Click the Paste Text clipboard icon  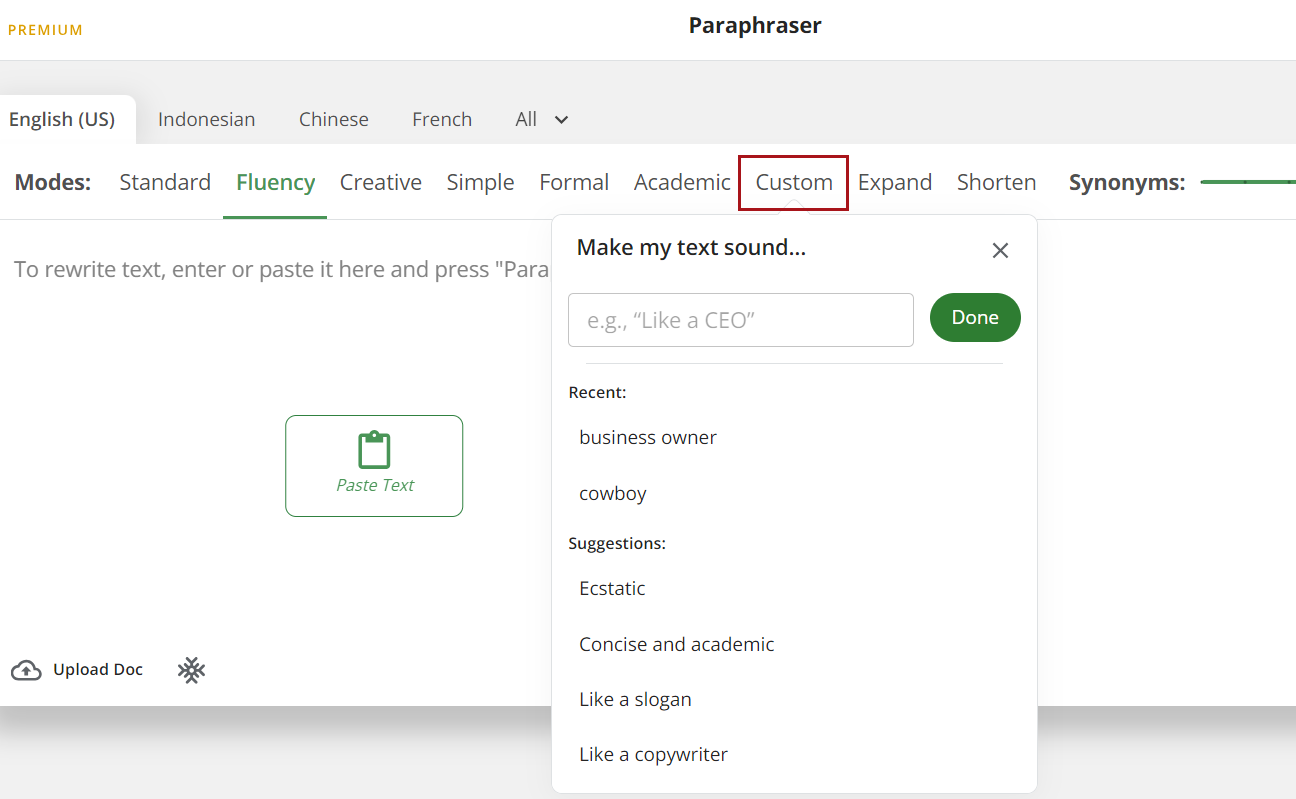374,451
